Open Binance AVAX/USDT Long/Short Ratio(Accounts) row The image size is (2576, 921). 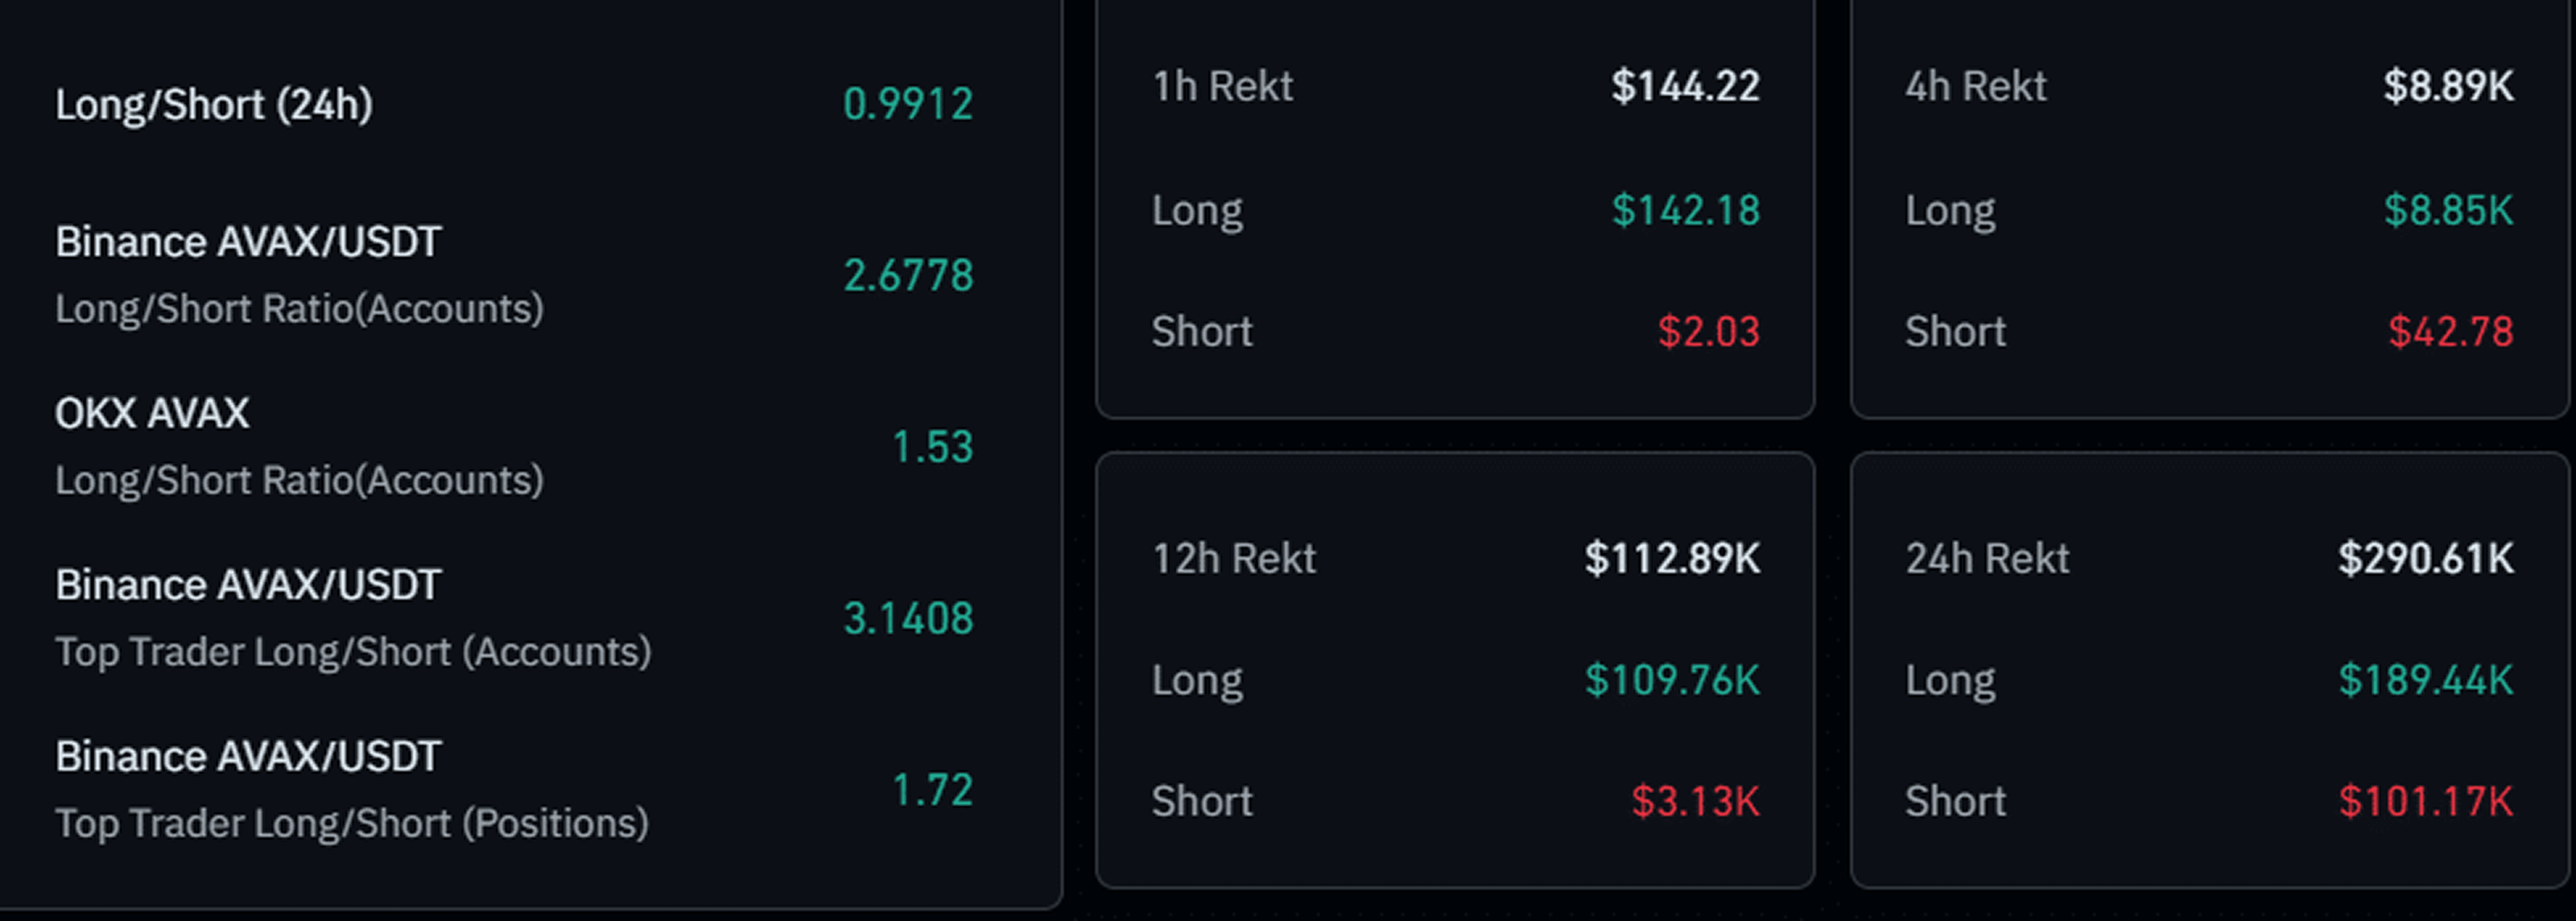point(514,275)
